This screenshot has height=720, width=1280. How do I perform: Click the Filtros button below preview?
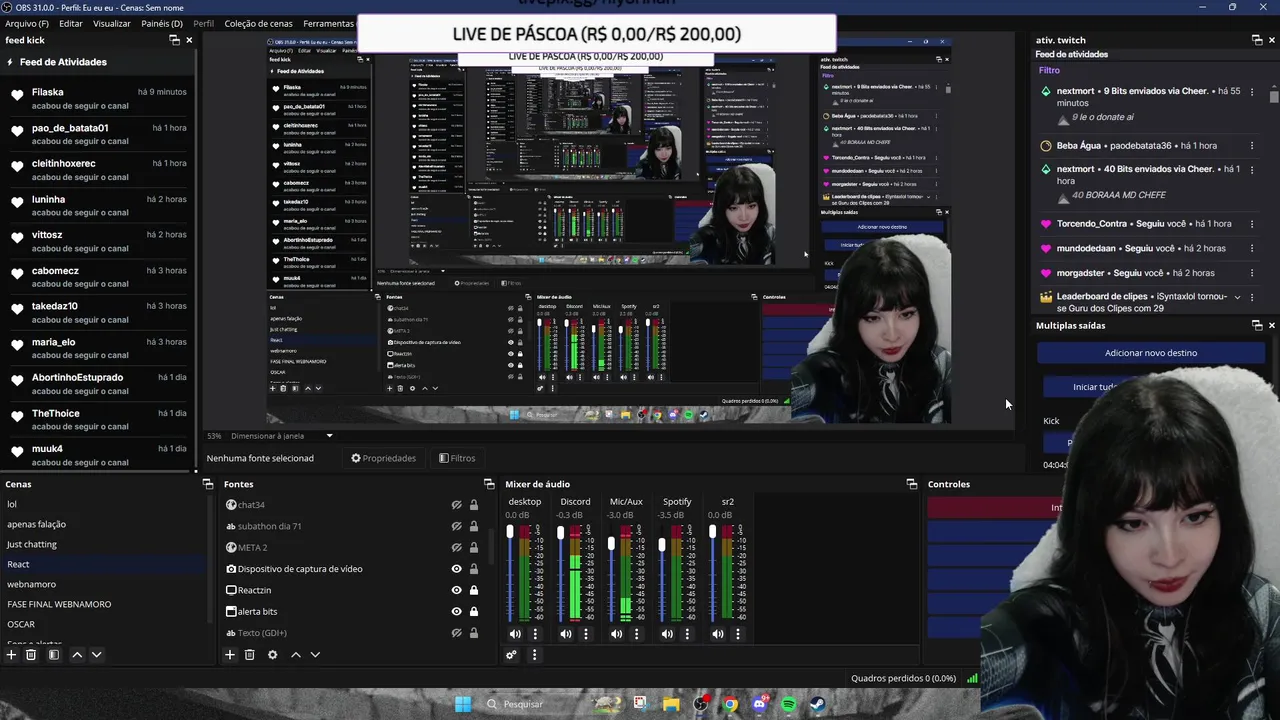[457, 458]
